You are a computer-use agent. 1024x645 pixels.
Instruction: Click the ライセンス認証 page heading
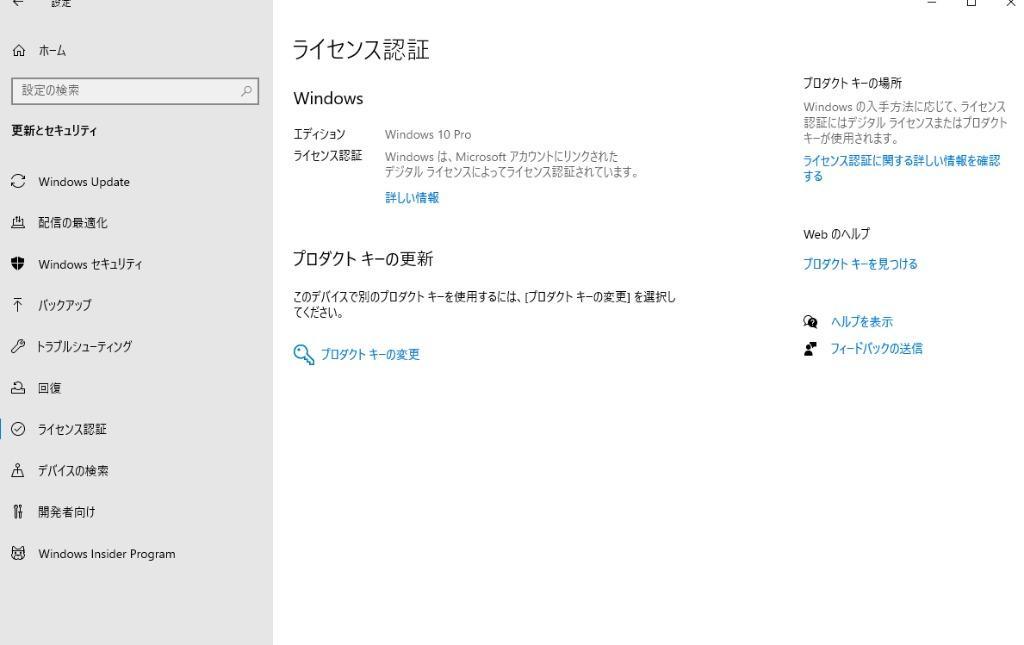click(x=360, y=50)
